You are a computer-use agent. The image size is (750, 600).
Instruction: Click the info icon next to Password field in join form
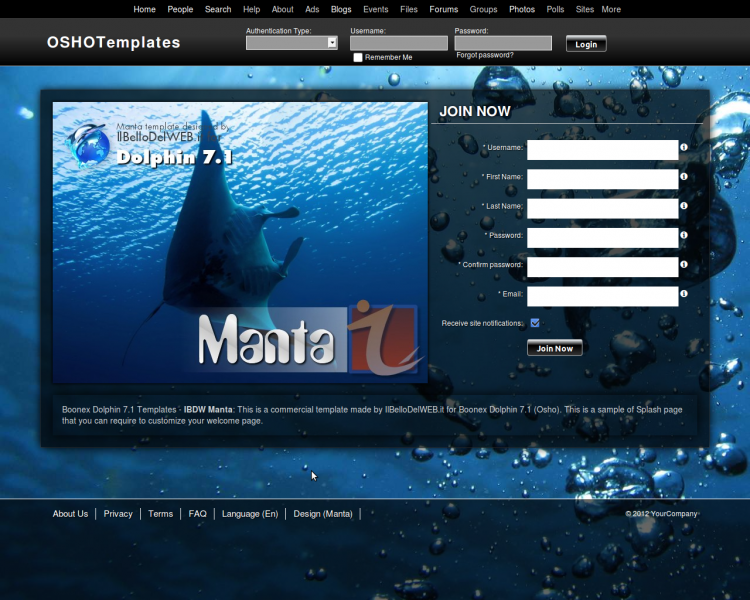pyautogui.click(x=684, y=235)
